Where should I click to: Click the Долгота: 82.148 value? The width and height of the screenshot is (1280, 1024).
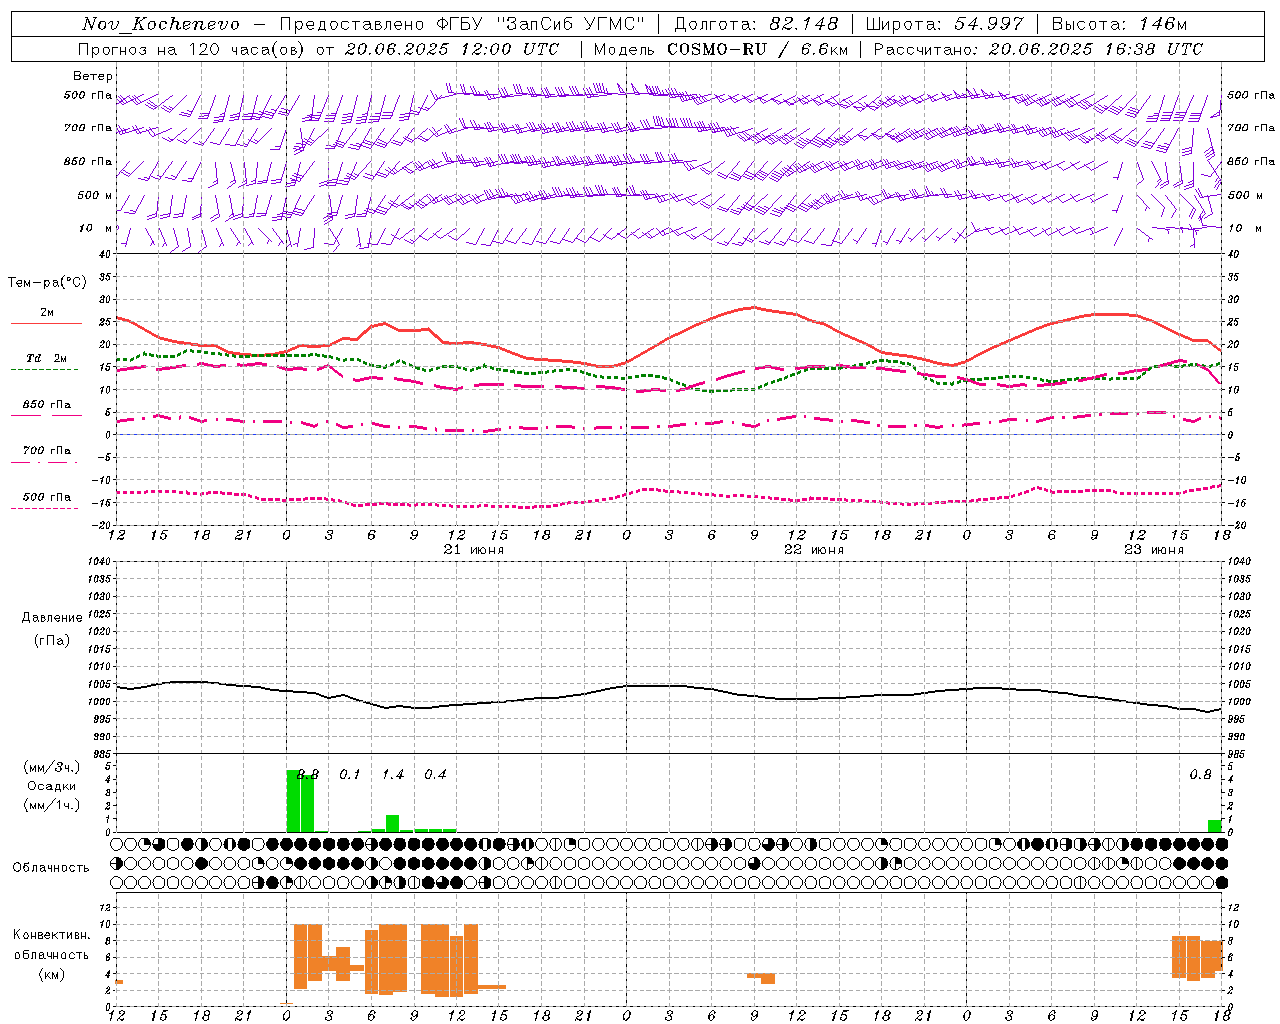coord(756,24)
